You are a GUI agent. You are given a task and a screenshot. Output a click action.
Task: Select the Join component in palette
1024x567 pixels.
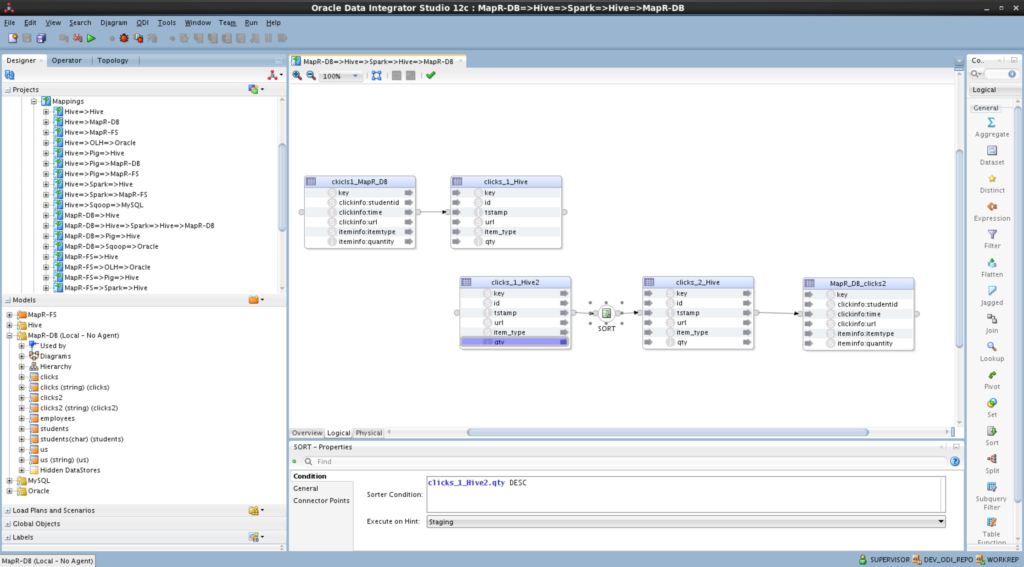click(x=991, y=324)
